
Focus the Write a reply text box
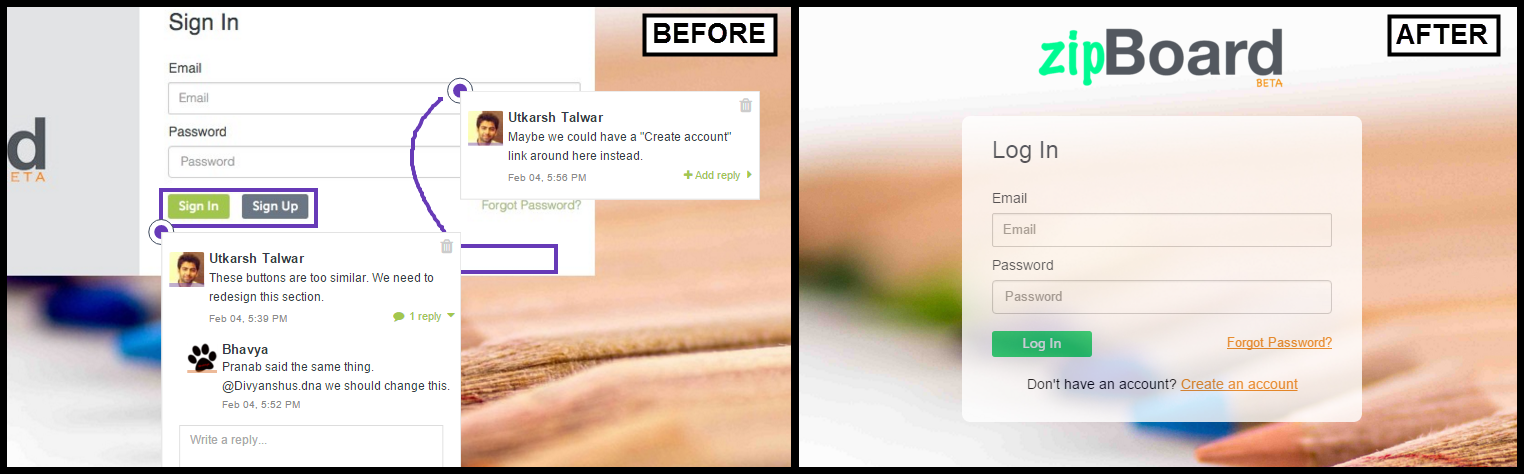click(311, 445)
